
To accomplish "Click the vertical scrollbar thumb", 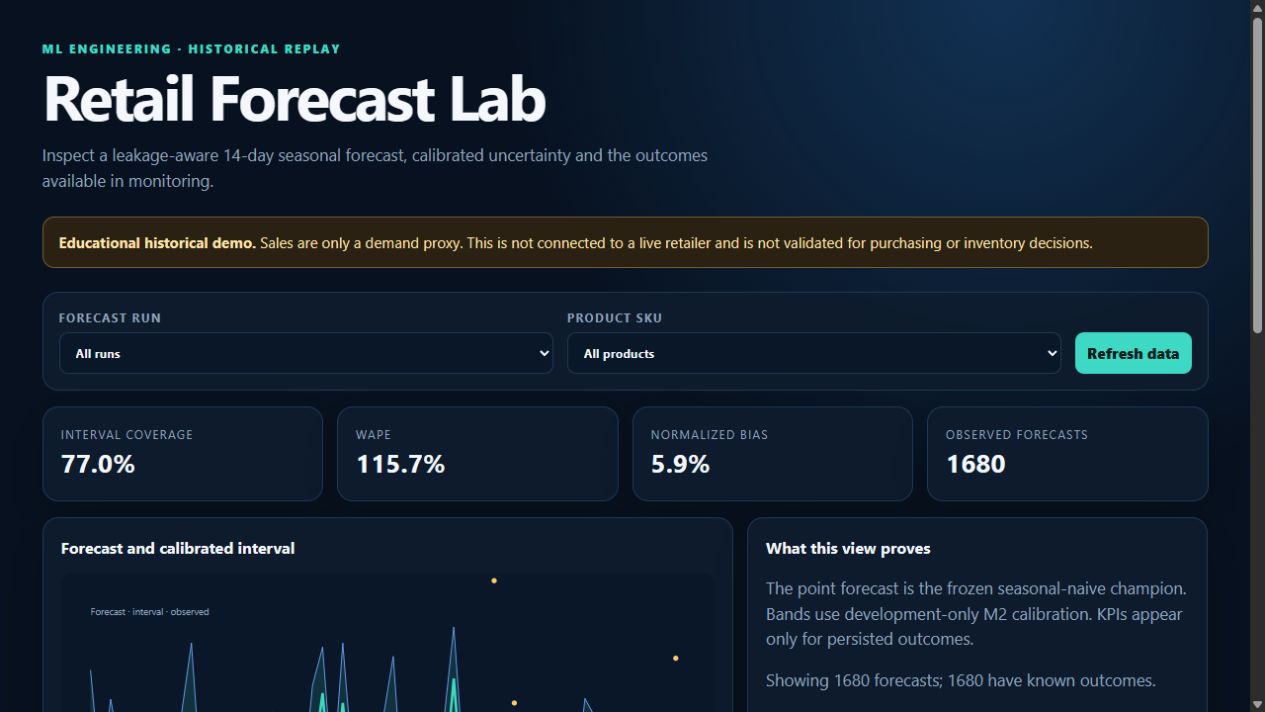I will (x=1257, y=175).
